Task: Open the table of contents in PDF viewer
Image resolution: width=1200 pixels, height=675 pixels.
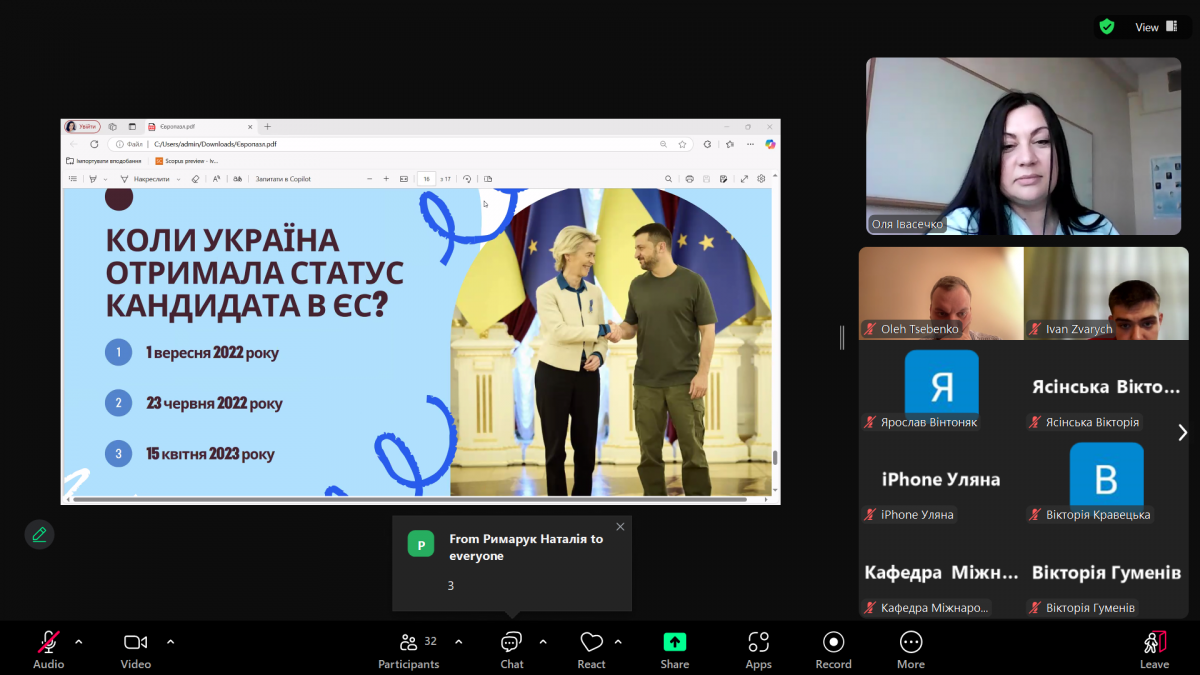Action: [x=71, y=177]
